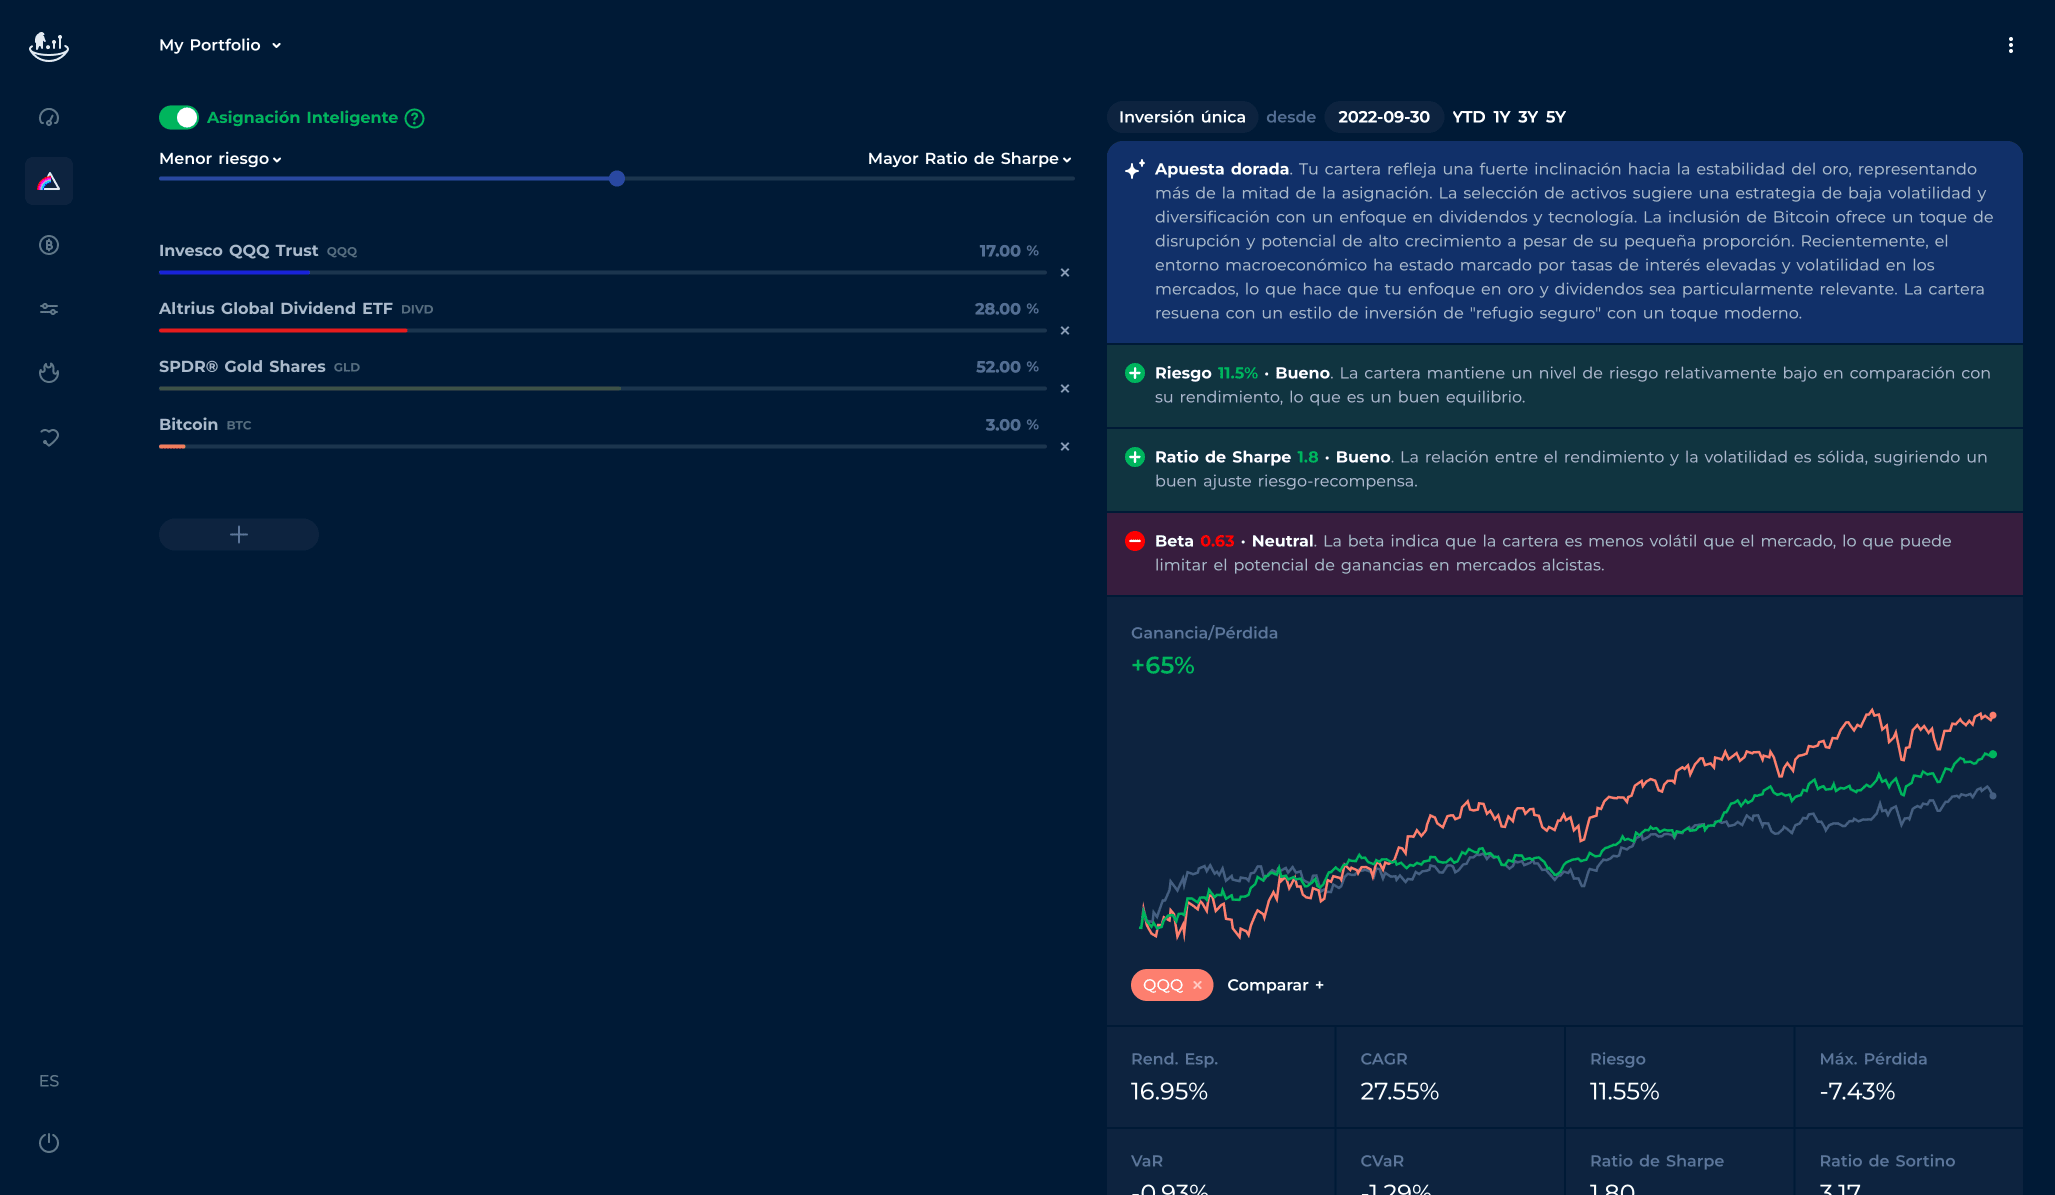Click the Asignación Inteligente label
The height and width of the screenshot is (1195, 2055).
click(302, 118)
